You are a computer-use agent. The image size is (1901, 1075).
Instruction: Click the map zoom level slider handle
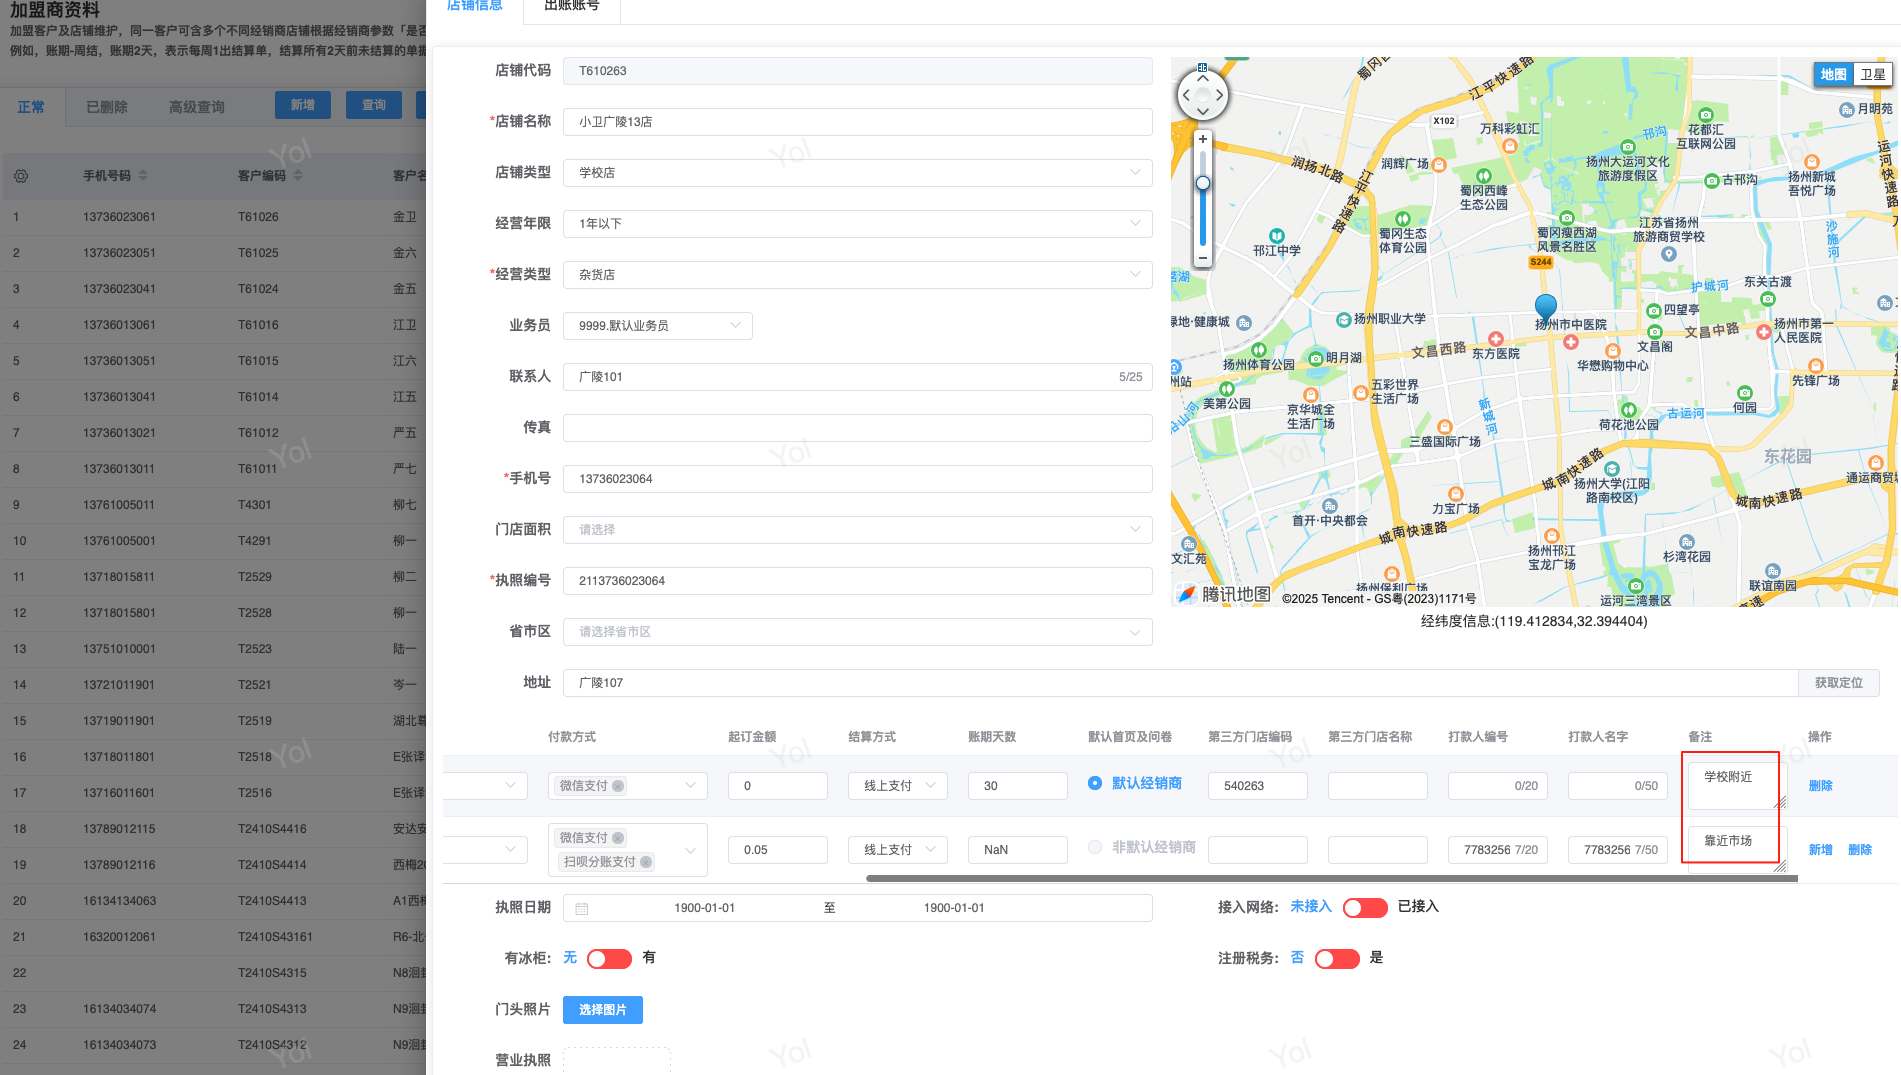(x=1203, y=183)
